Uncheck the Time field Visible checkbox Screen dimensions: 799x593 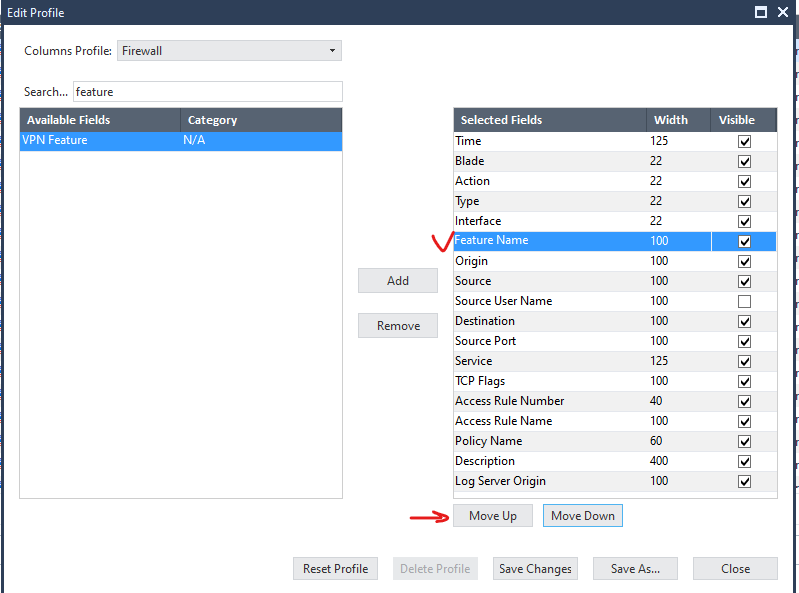click(x=744, y=142)
